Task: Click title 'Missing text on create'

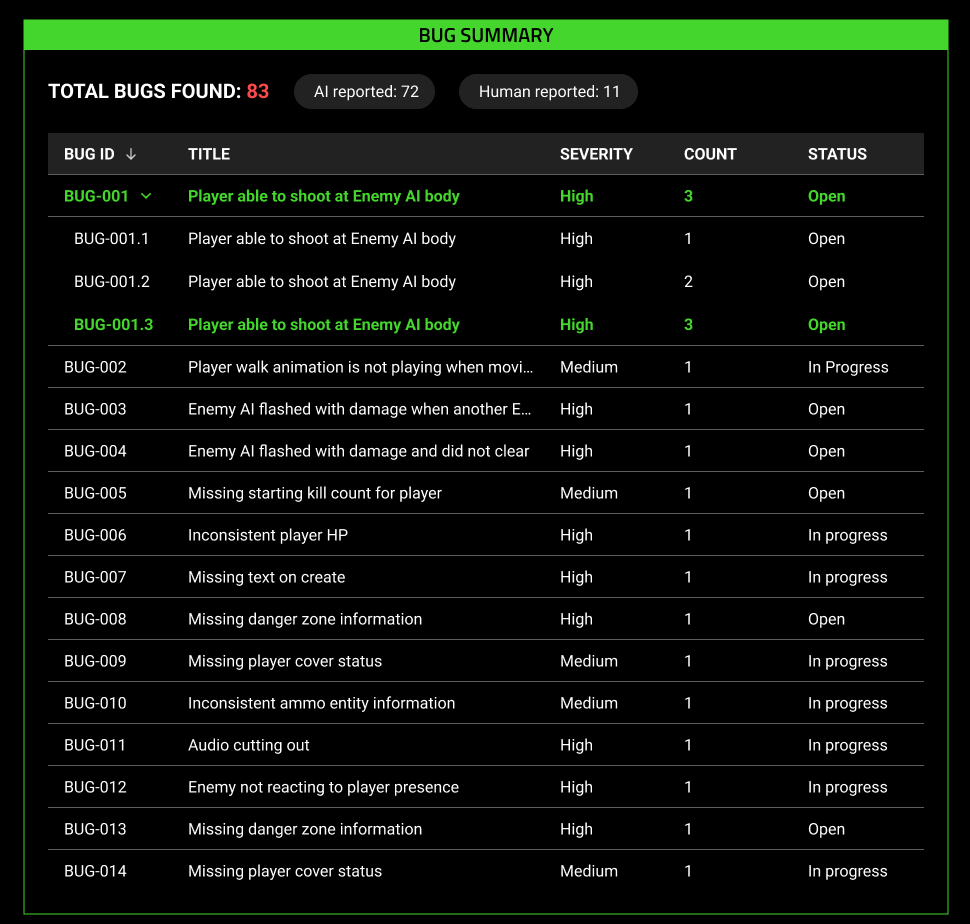Action: 267,578
